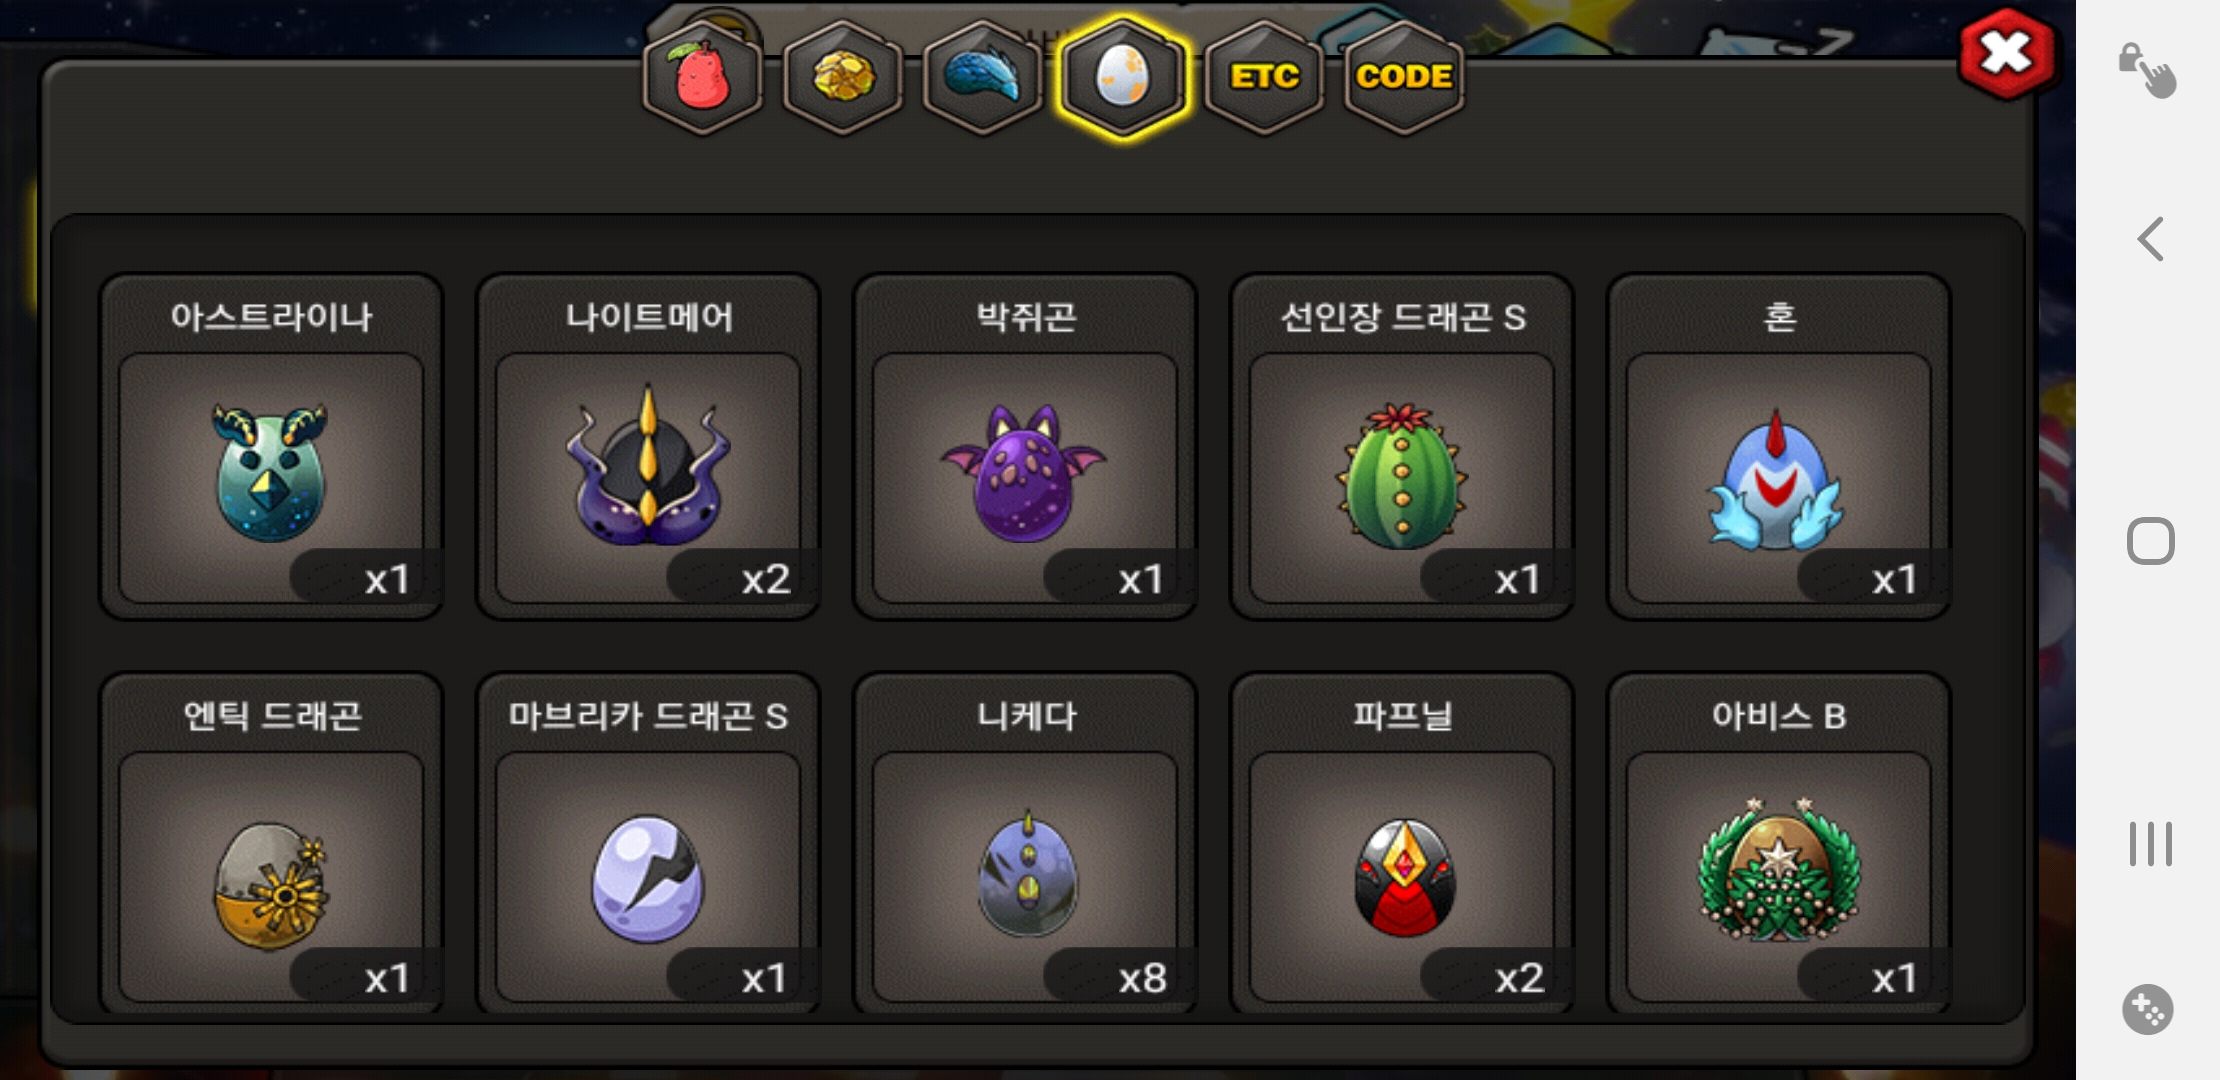Viewport: 2220px width, 1080px height.
Task: Close the inventory with red X
Action: pyautogui.click(x=2007, y=54)
